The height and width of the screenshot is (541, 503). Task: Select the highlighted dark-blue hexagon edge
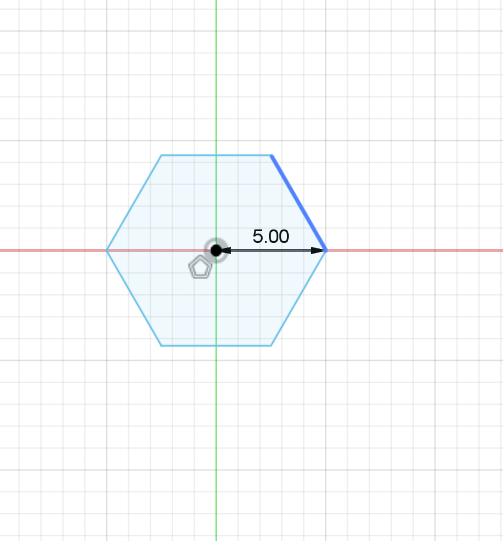click(299, 203)
